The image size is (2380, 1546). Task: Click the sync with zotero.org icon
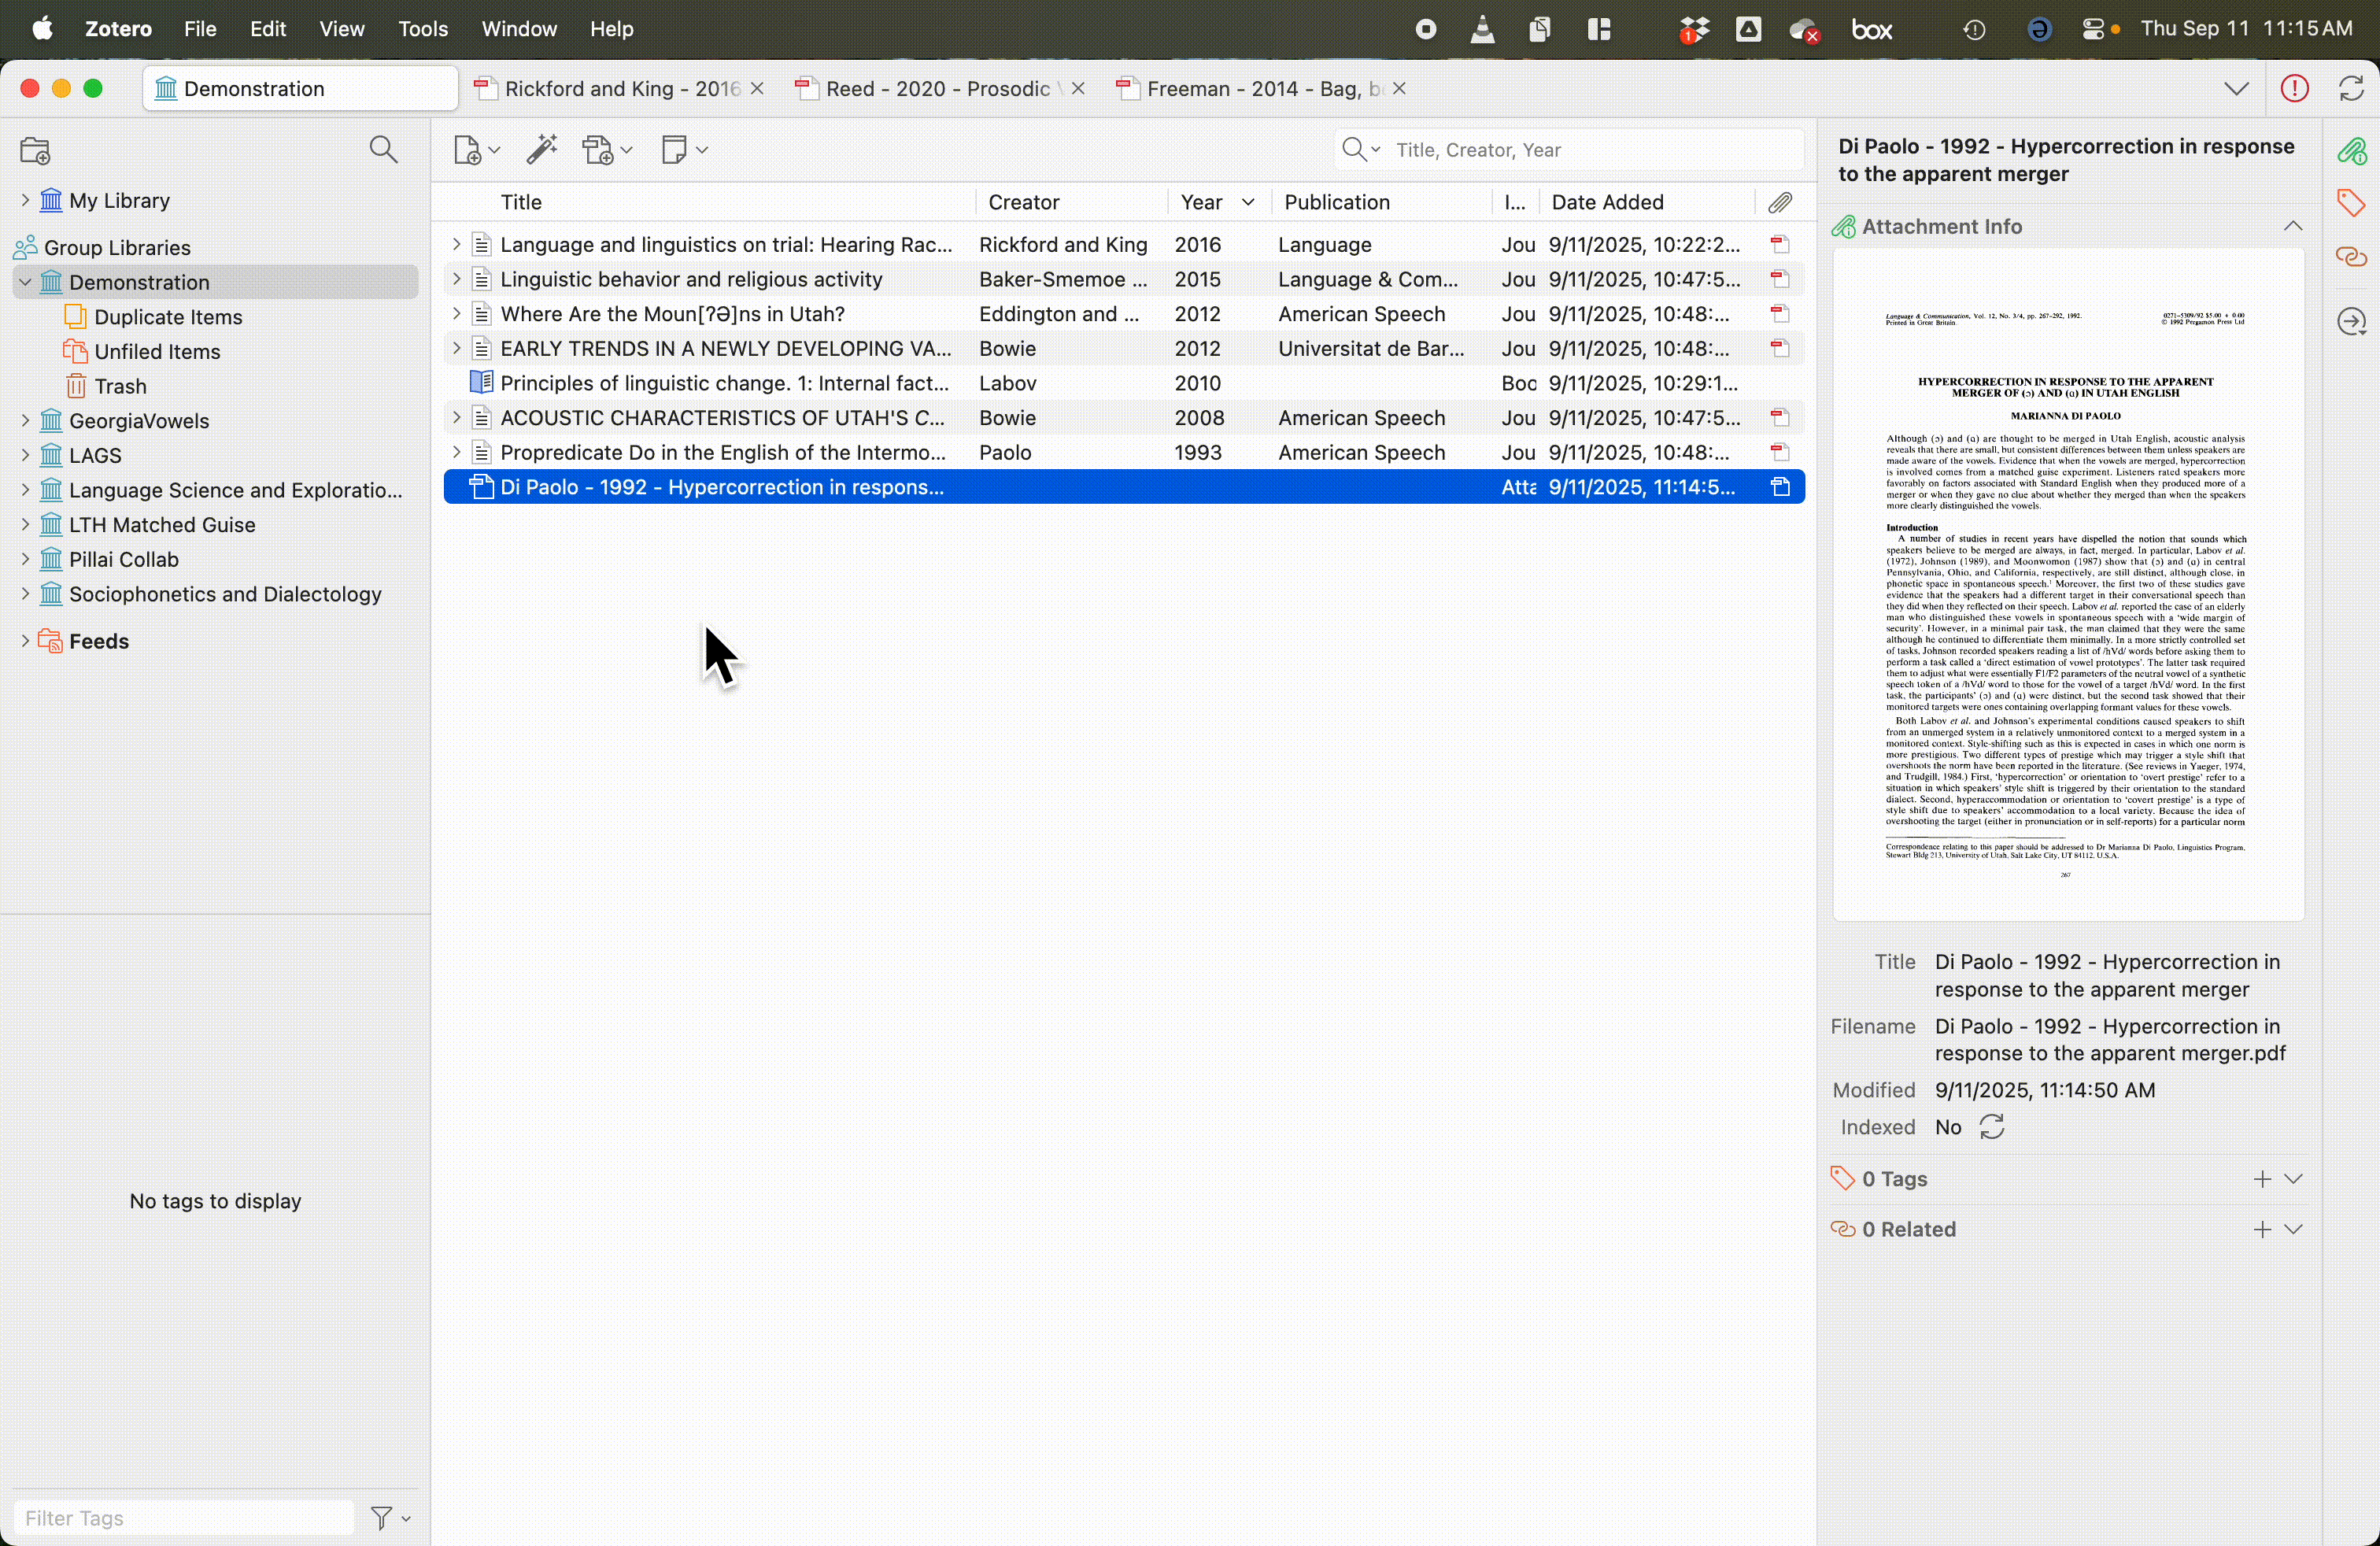(x=2351, y=89)
